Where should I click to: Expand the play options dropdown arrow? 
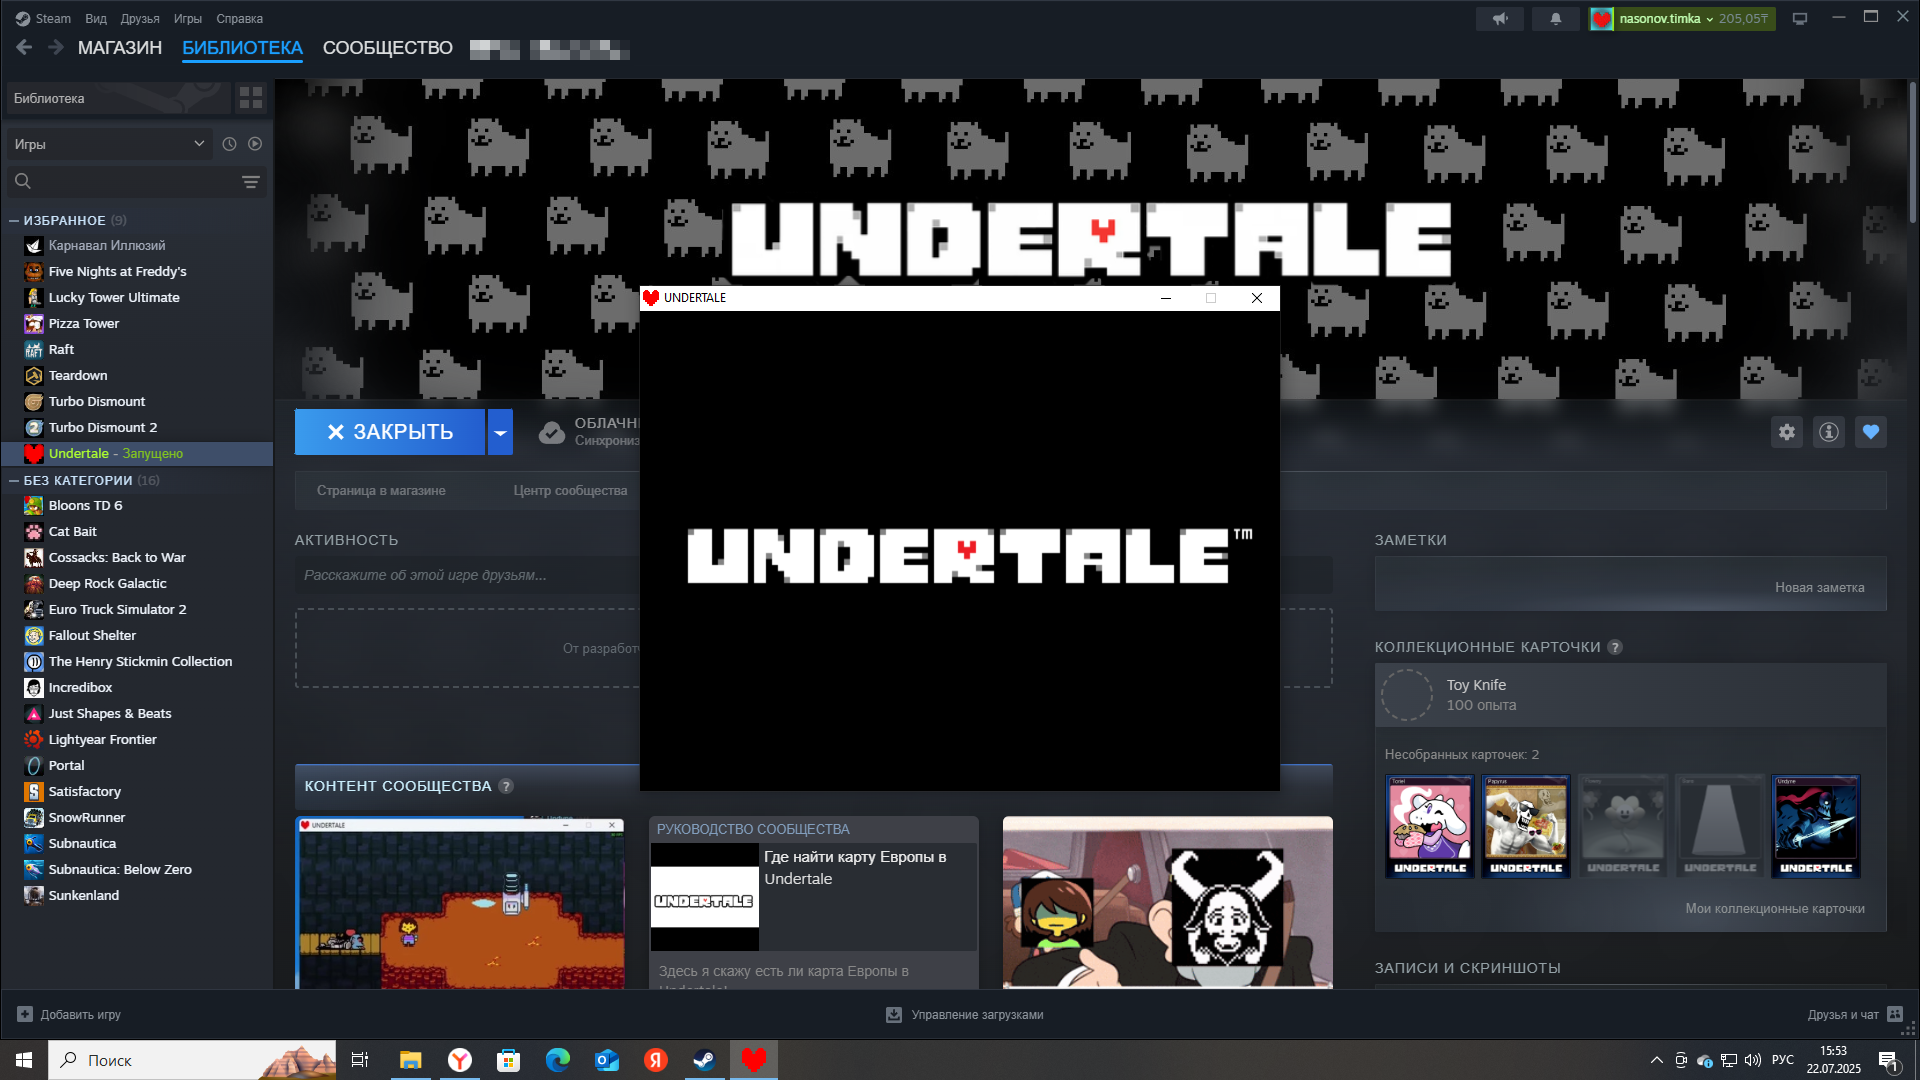[x=500, y=432]
